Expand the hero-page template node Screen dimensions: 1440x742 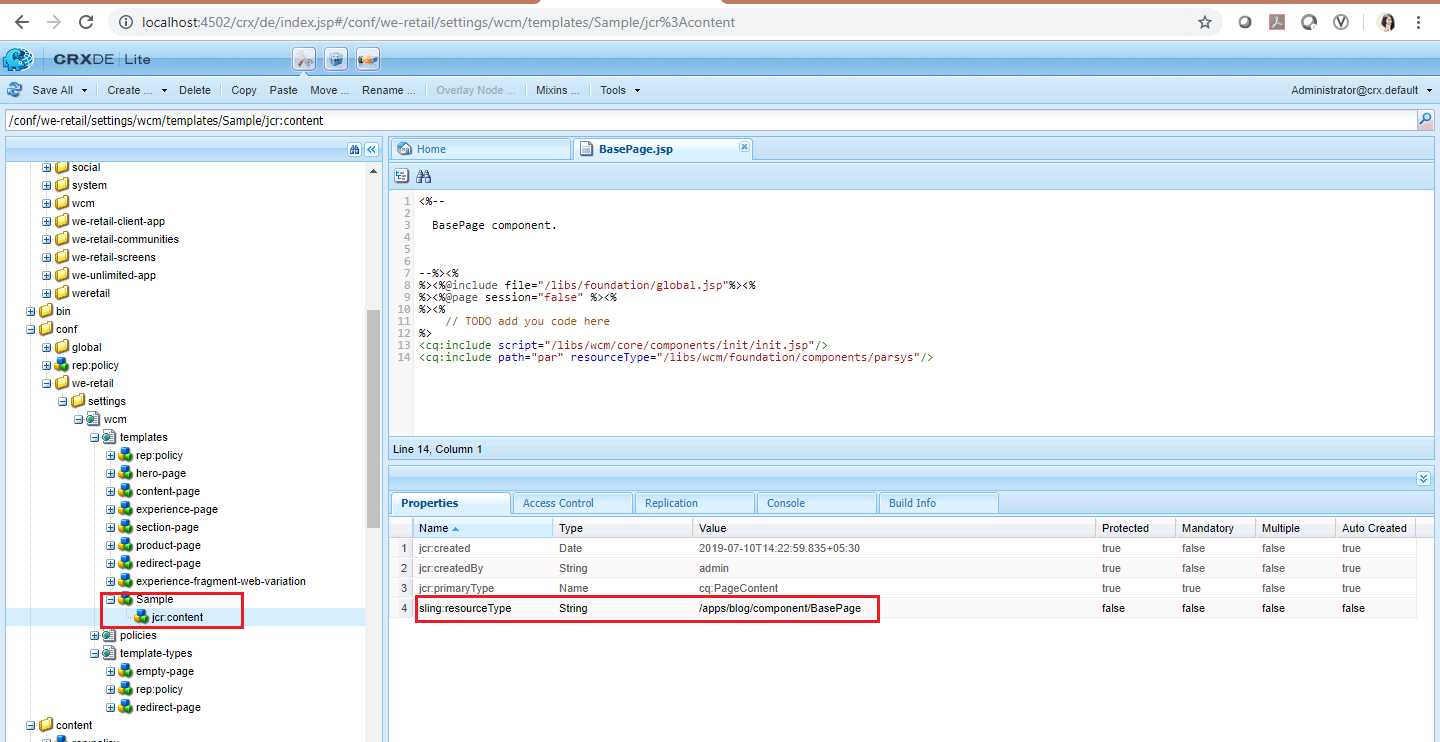(111, 473)
